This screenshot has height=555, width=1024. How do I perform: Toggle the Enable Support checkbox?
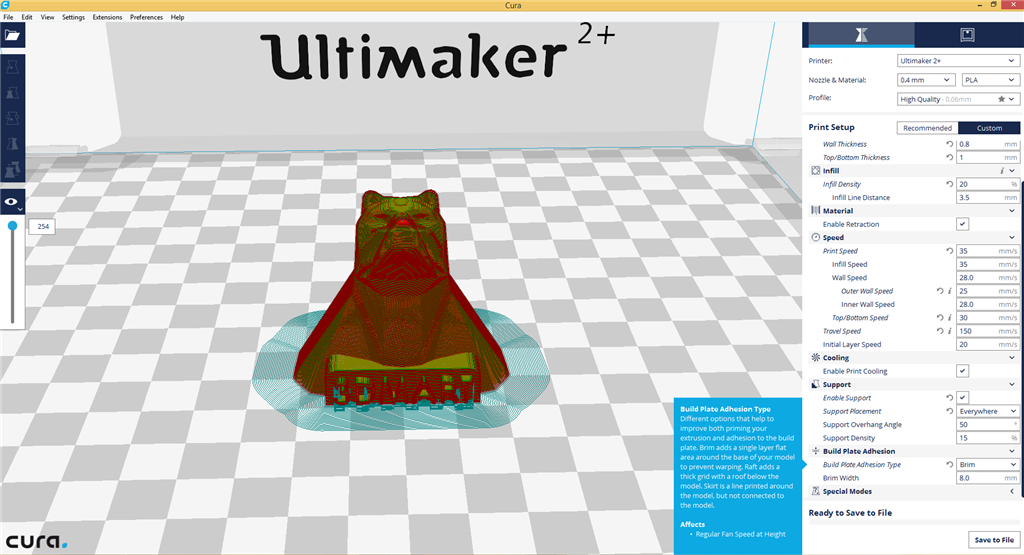pos(962,398)
